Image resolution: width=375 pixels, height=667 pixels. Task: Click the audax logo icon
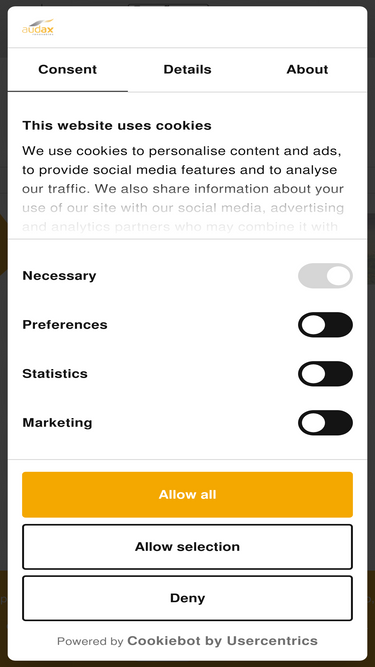click(38, 27)
